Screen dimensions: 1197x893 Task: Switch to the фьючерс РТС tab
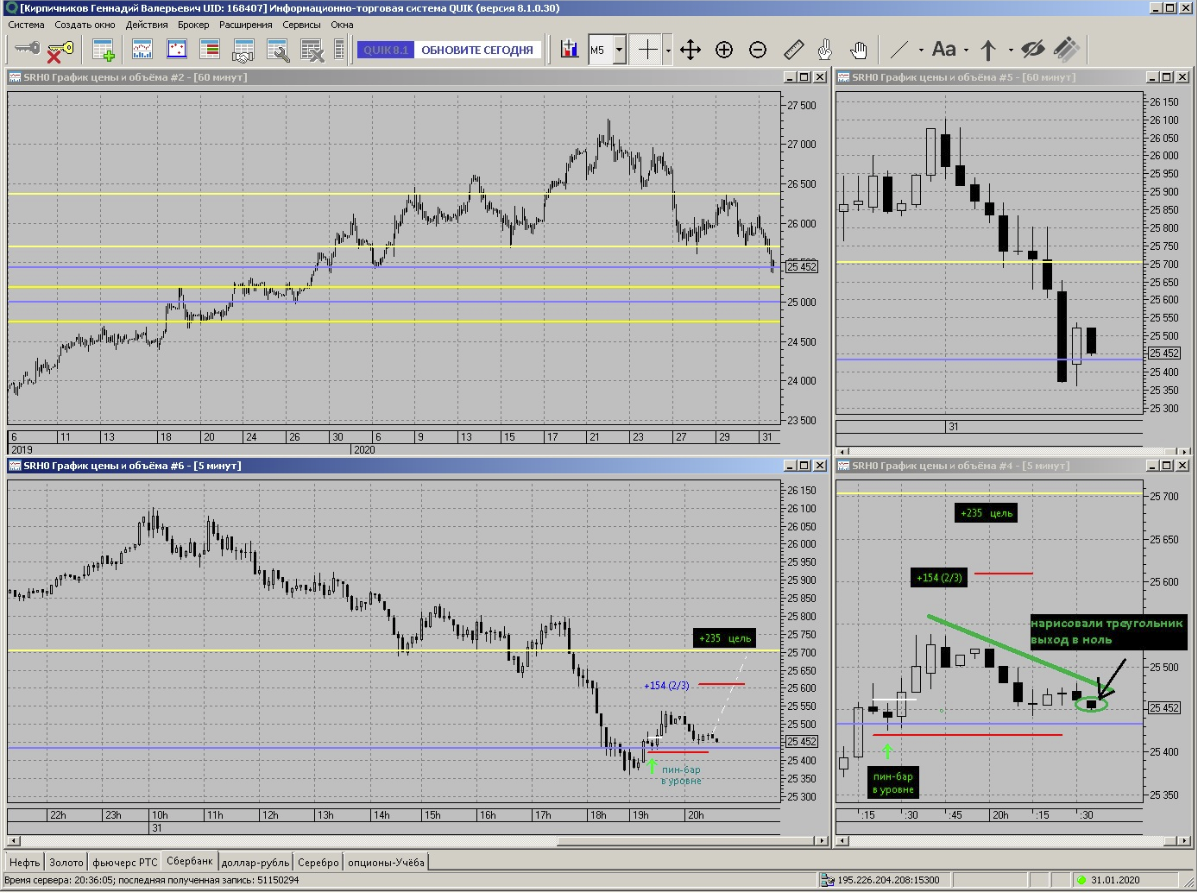(124, 862)
